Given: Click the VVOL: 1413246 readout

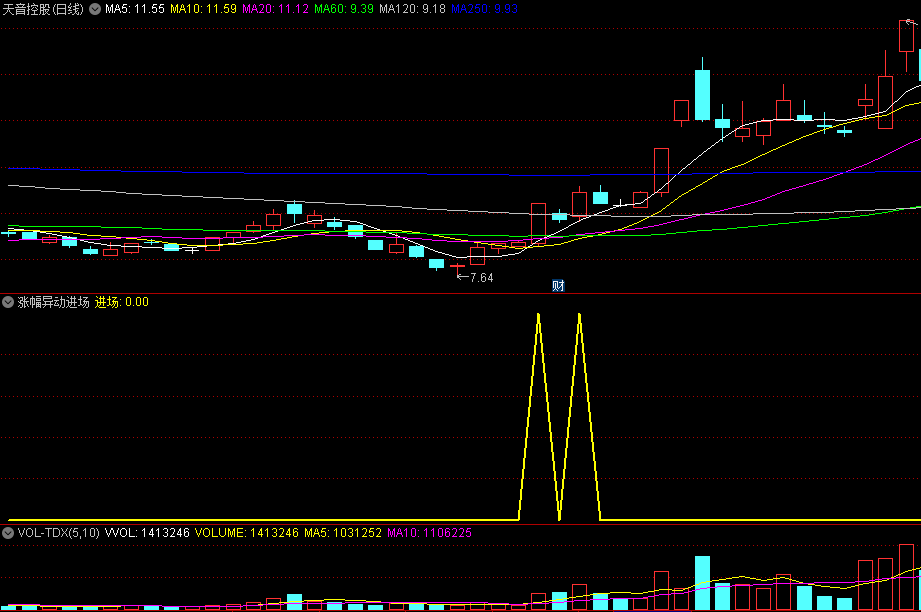Looking at the screenshot, I should click(147, 533).
